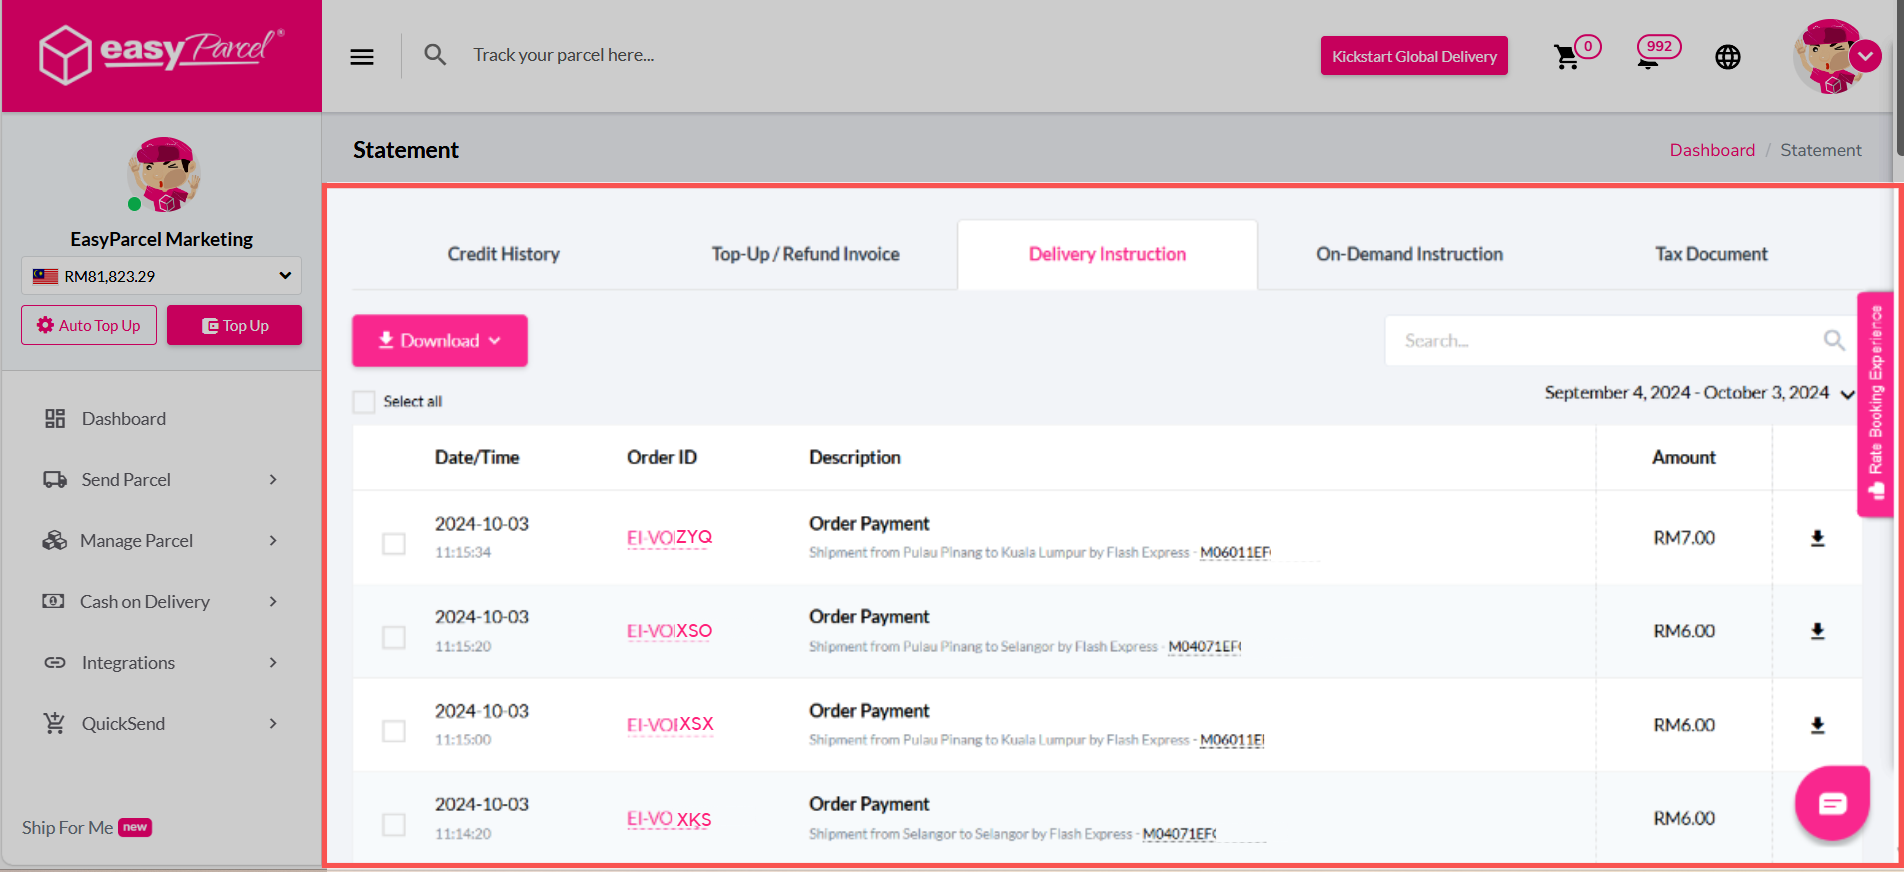
Task: Click the Integrations link icon
Action: [x=55, y=663]
